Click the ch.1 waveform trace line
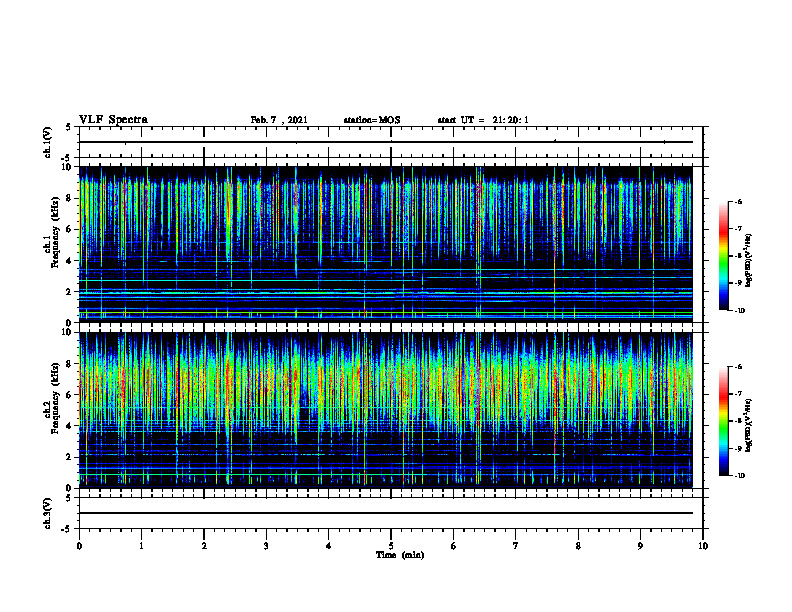The image size is (792, 612). tap(386, 142)
